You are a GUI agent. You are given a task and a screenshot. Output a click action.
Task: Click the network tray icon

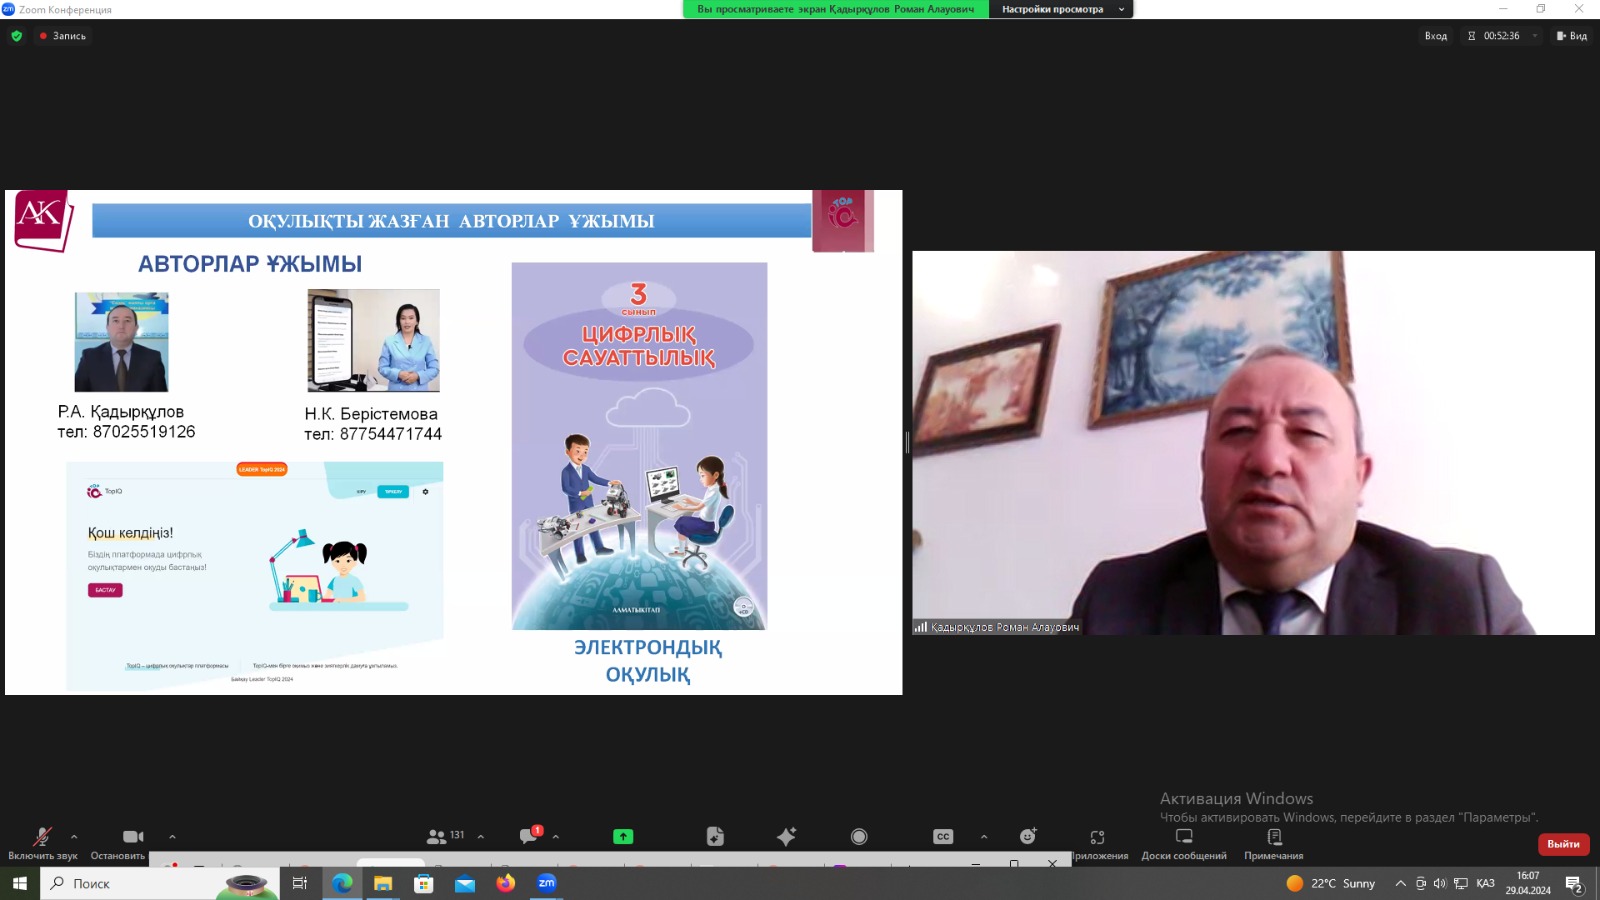coord(1460,883)
